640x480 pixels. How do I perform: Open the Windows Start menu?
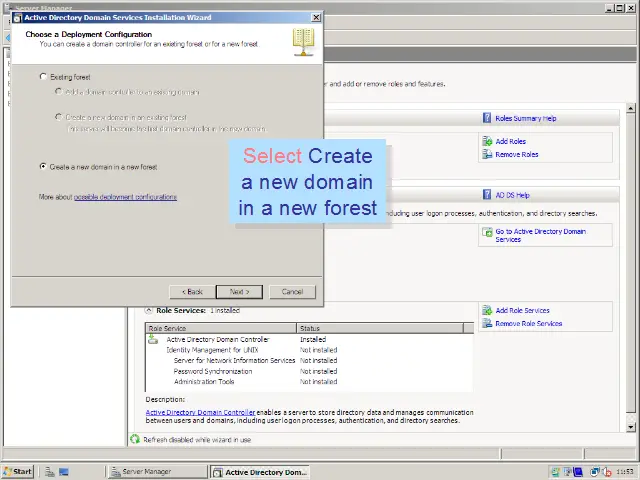[17, 471]
